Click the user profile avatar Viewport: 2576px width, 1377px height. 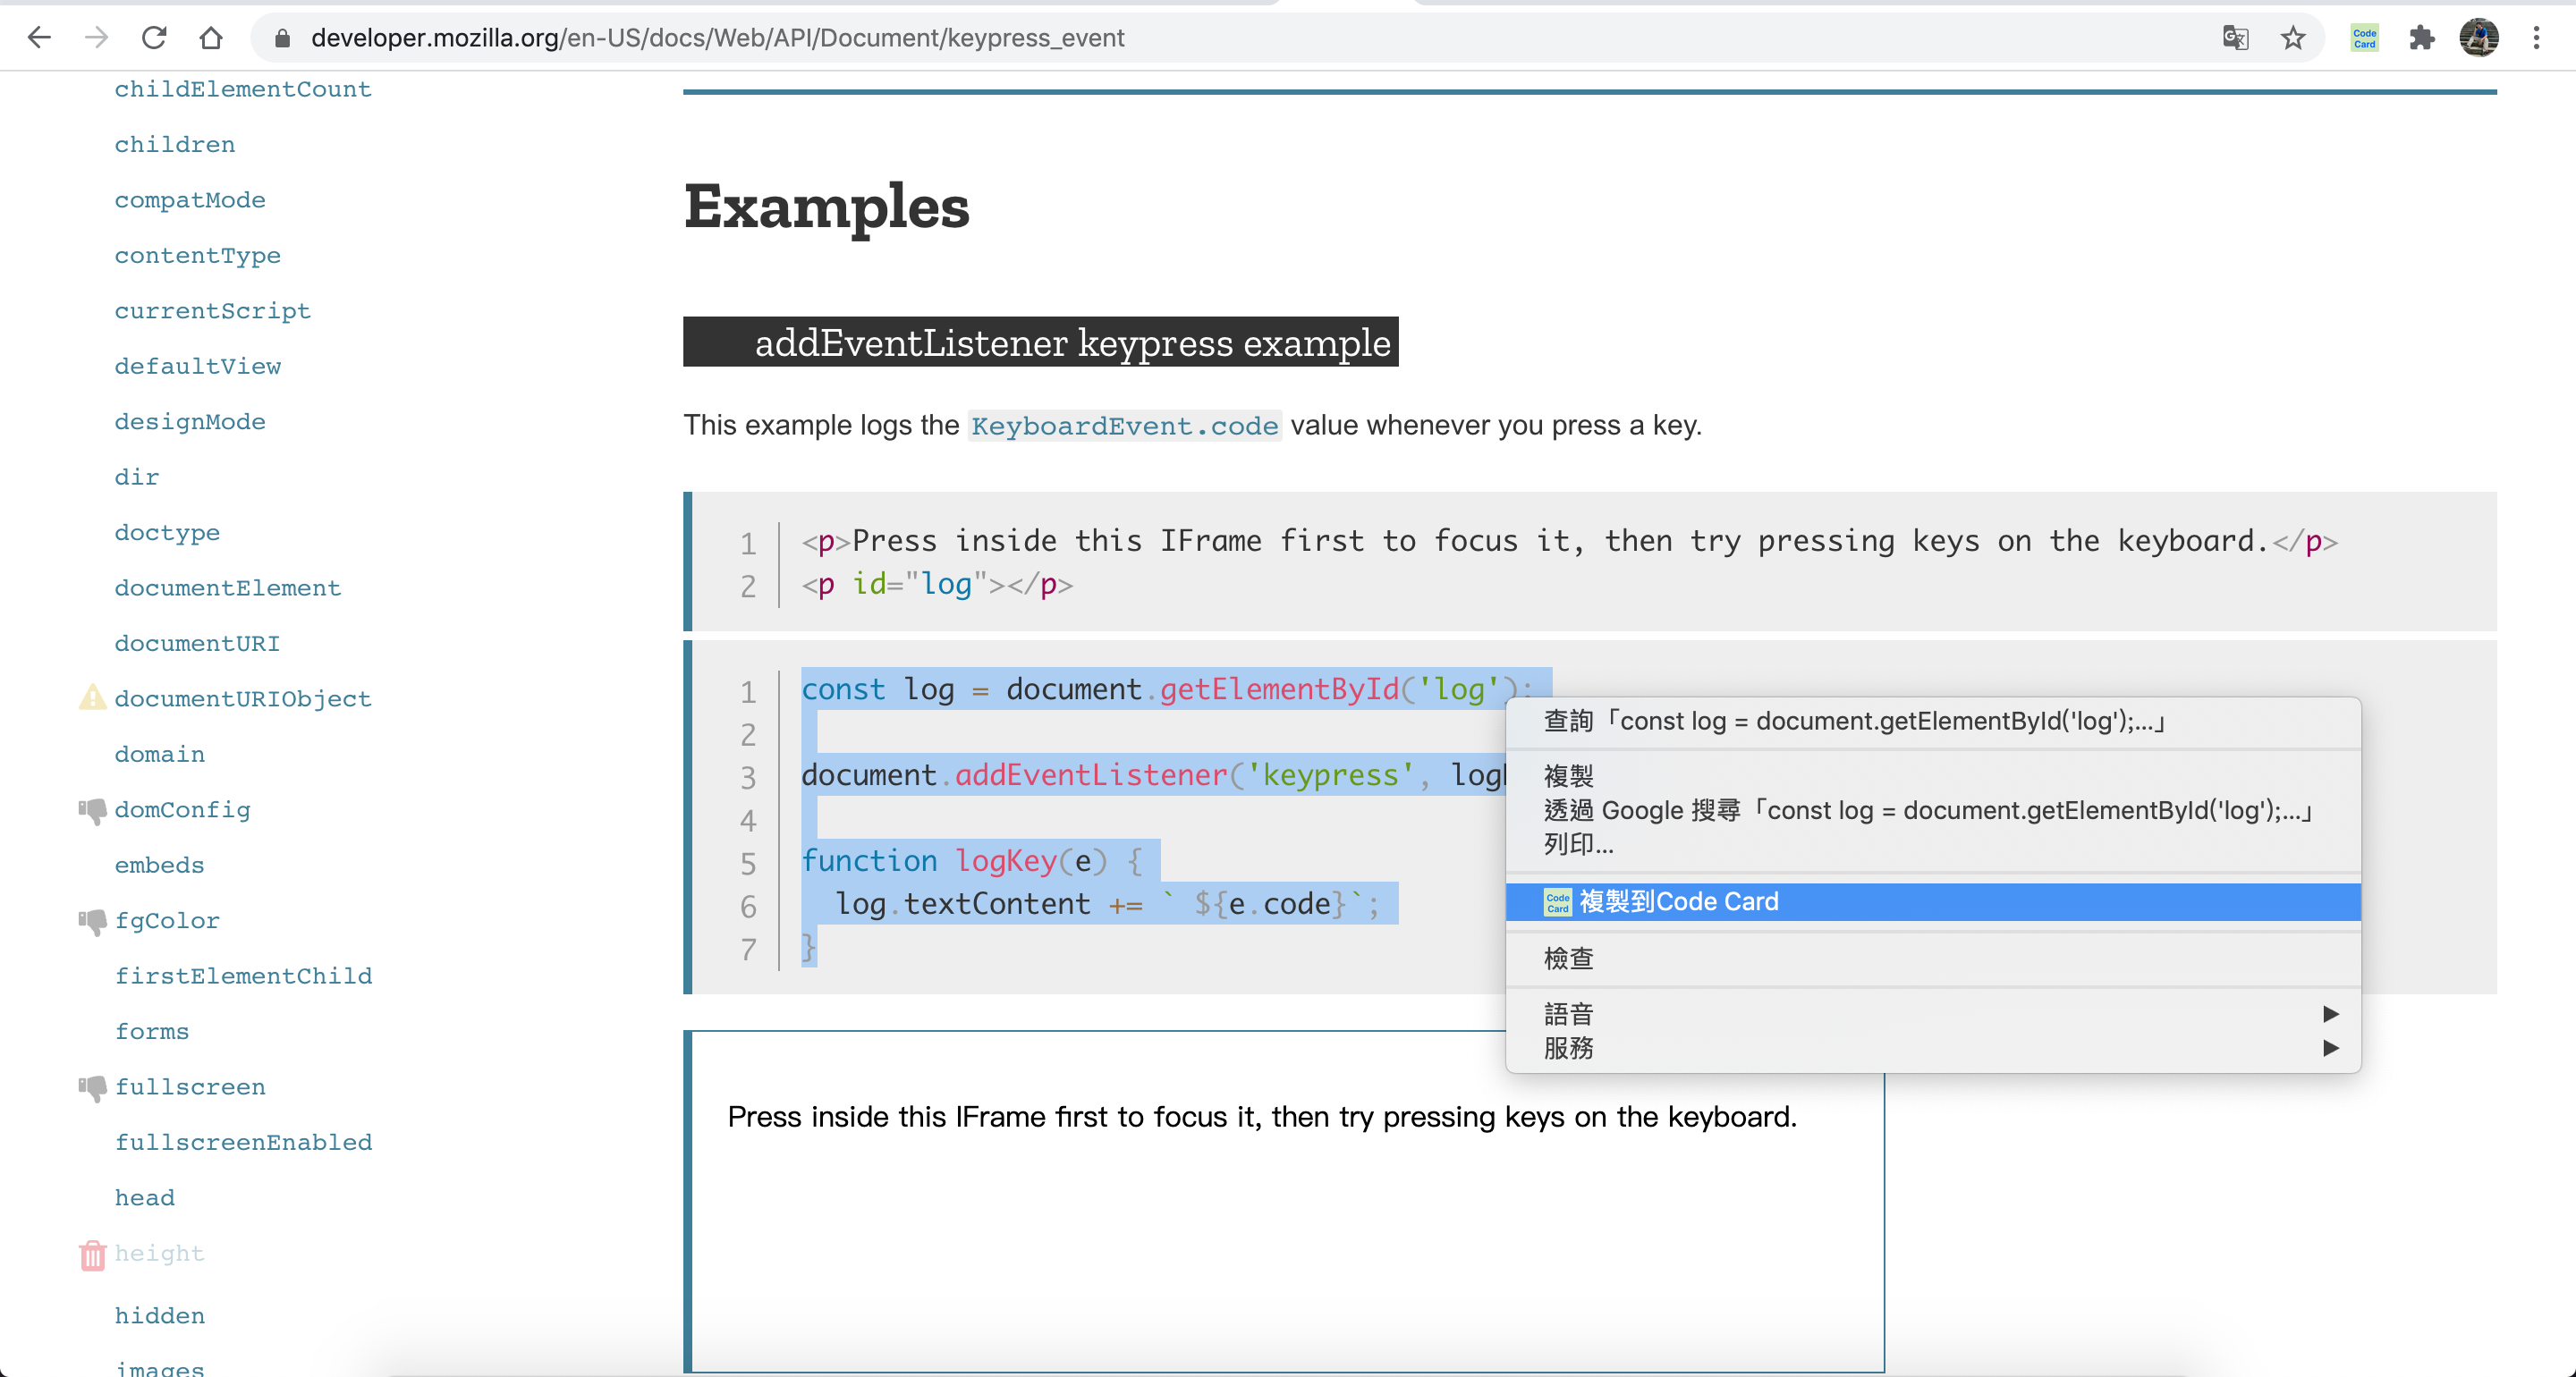click(2479, 38)
